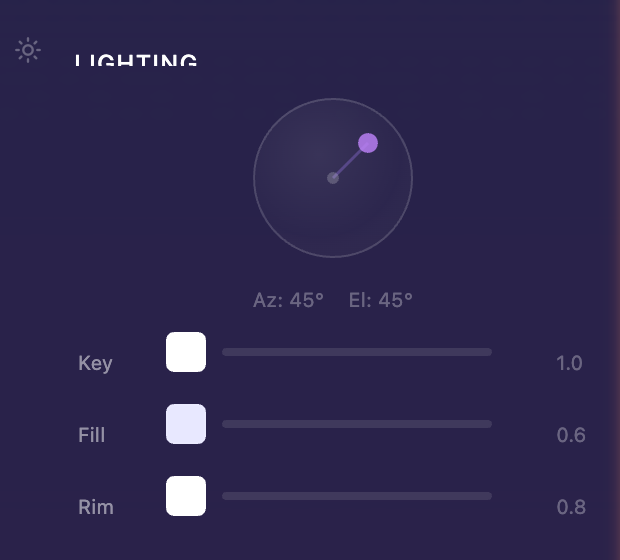The height and width of the screenshot is (560, 620).
Task: Click the El: 45° elevation readout
Action: click(x=380, y=300)
